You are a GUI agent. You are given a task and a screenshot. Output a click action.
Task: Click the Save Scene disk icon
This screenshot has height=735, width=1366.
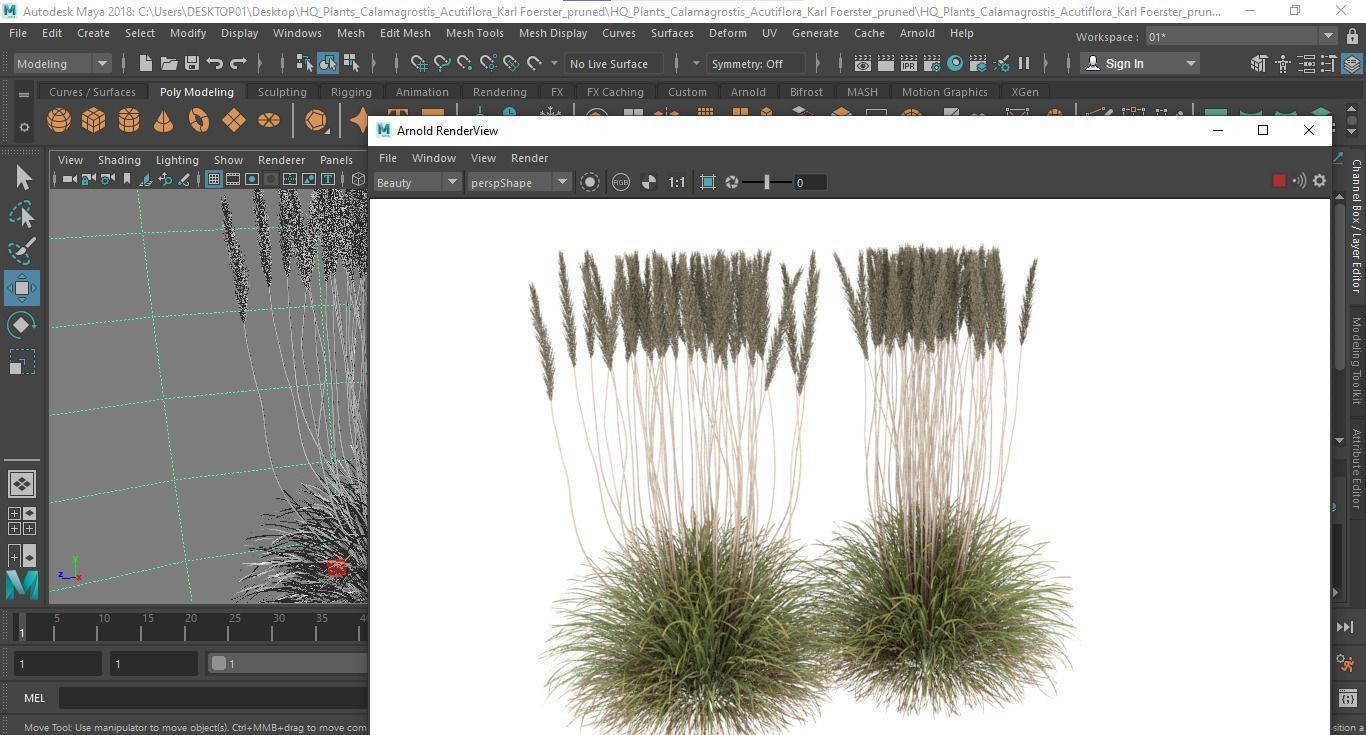tap(192, 64)
